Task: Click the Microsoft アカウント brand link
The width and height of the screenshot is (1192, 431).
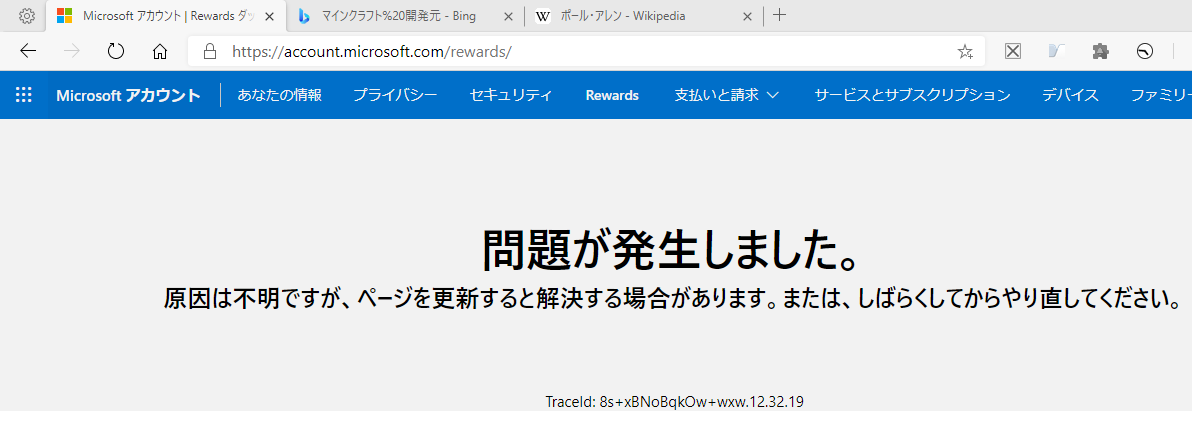Action: (x=128, y=95)
